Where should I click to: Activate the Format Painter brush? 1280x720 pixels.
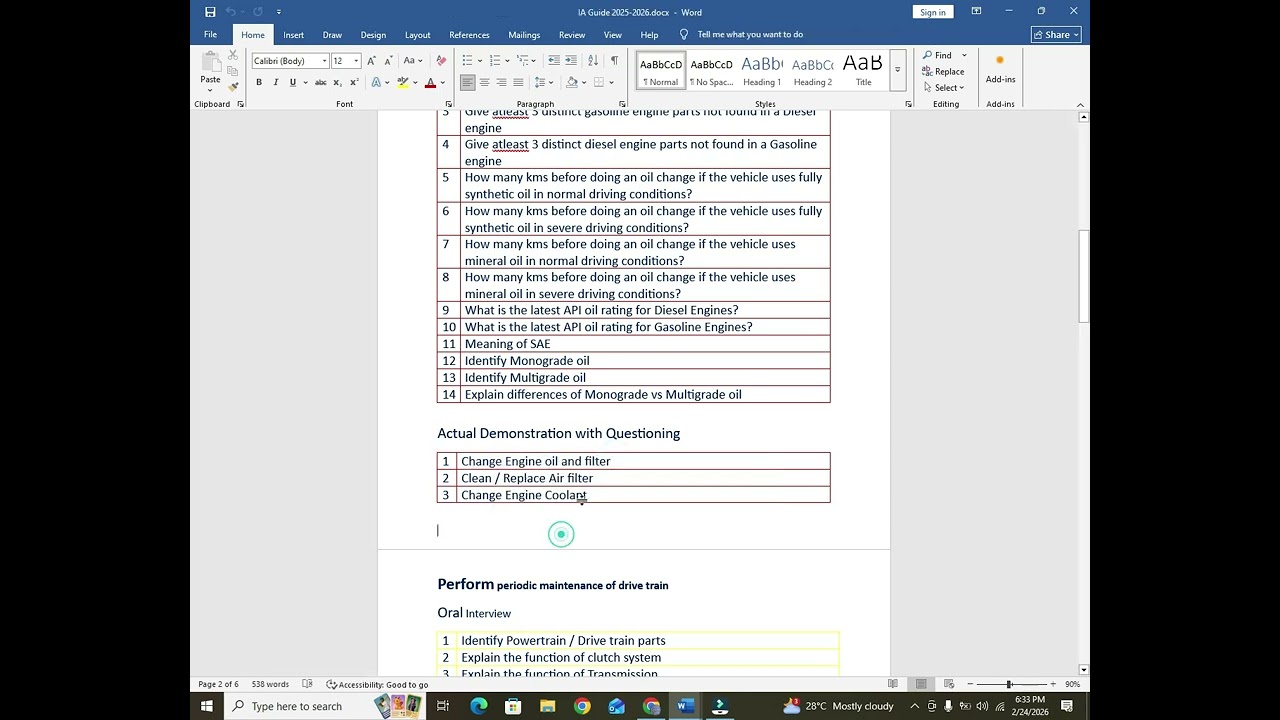click(233, 87)
